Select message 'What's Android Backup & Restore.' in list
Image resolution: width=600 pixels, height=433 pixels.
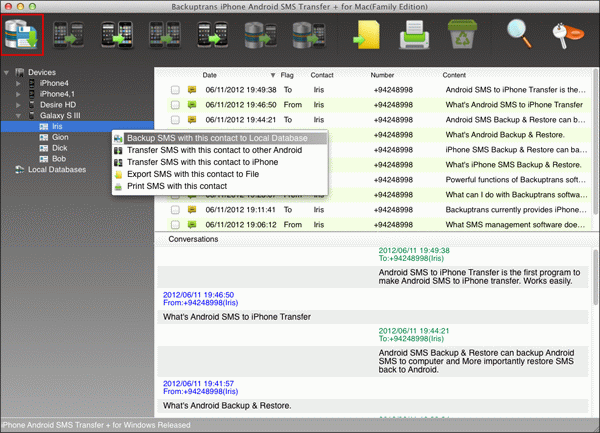505,135
